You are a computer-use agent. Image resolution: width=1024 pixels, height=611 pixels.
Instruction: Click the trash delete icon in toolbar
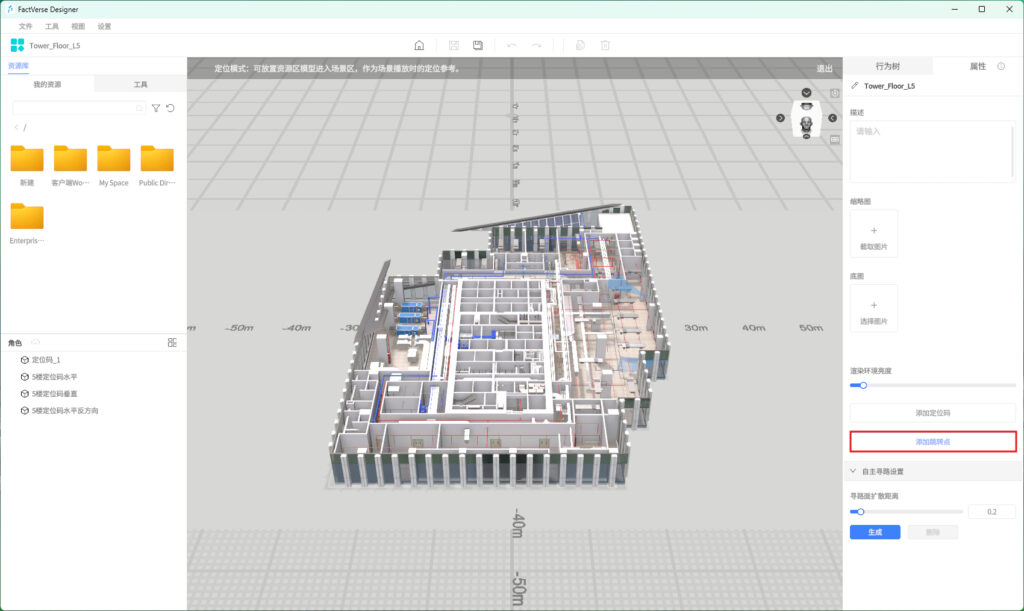(605, 45)
